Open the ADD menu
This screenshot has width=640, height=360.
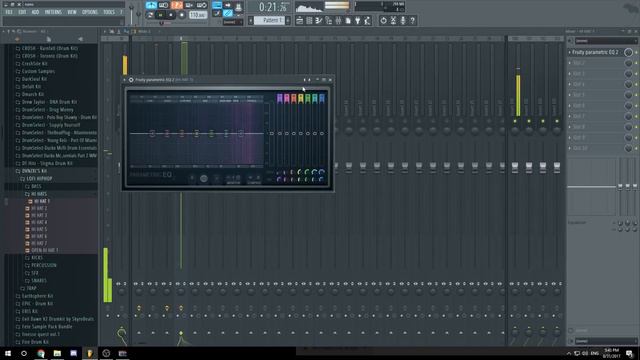click(x=36, y=12)
